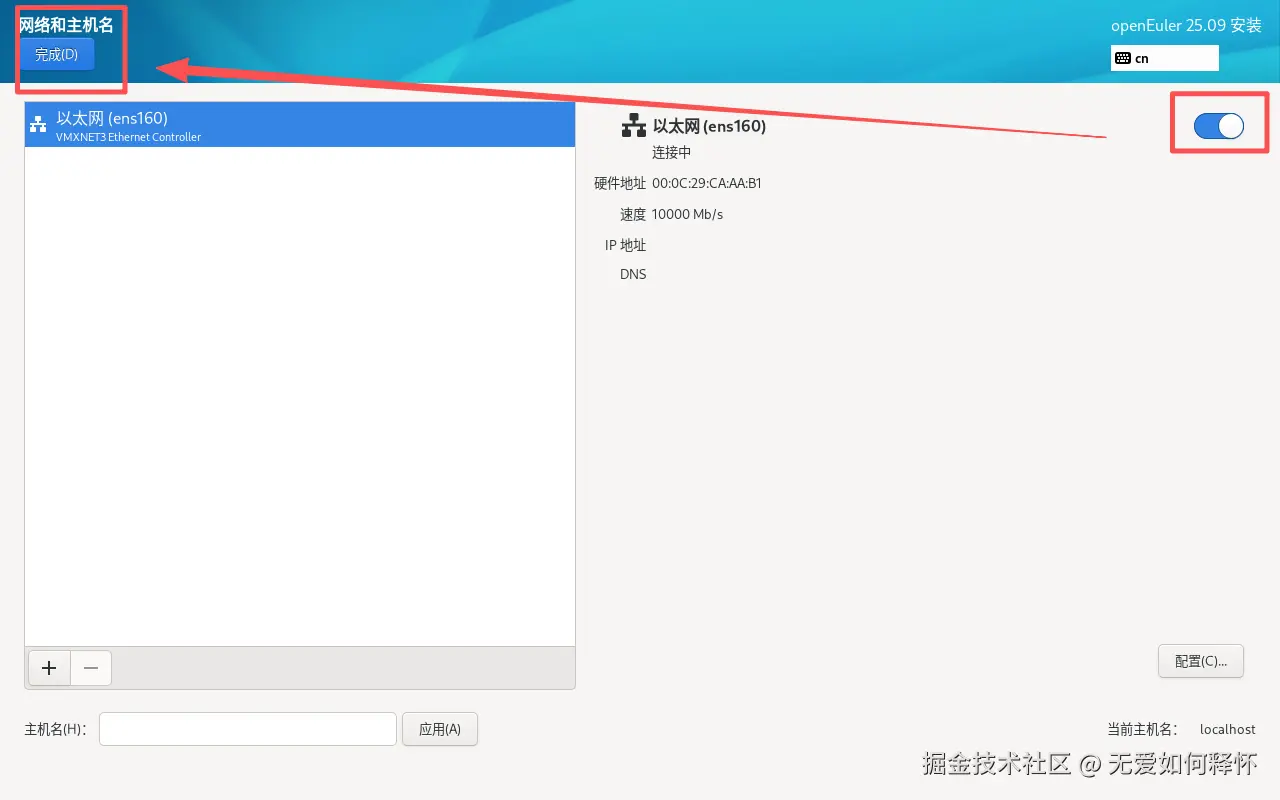Click the openEuler 25.09 安装 title
This screenshot has height=800, width=1280.
point(1185,25)
